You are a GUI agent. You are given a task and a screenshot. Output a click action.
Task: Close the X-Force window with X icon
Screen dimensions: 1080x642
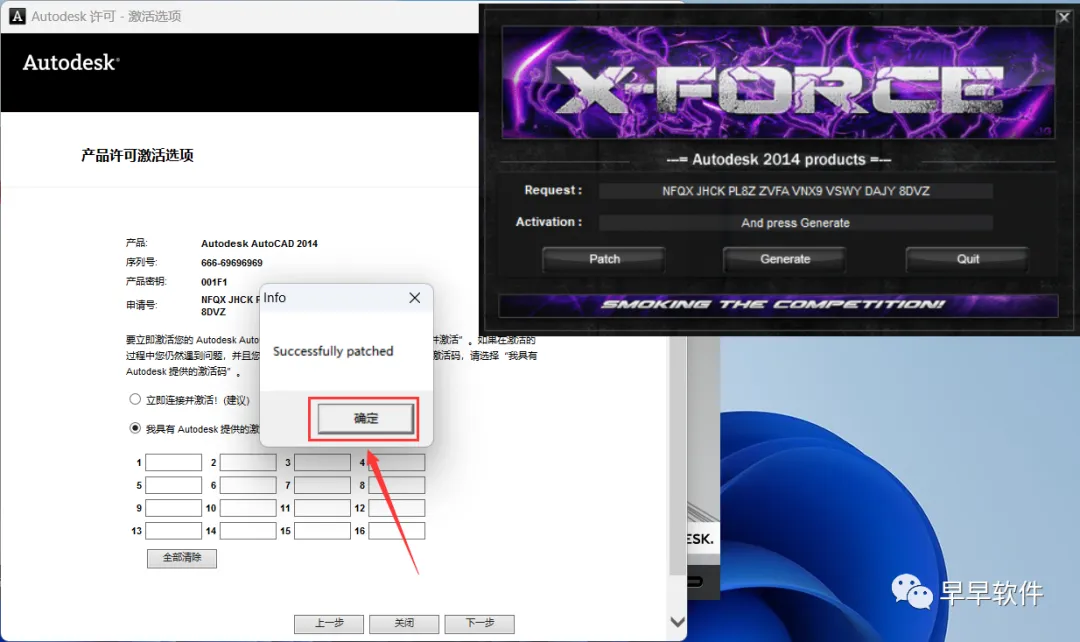click(x=1064, y=17)
